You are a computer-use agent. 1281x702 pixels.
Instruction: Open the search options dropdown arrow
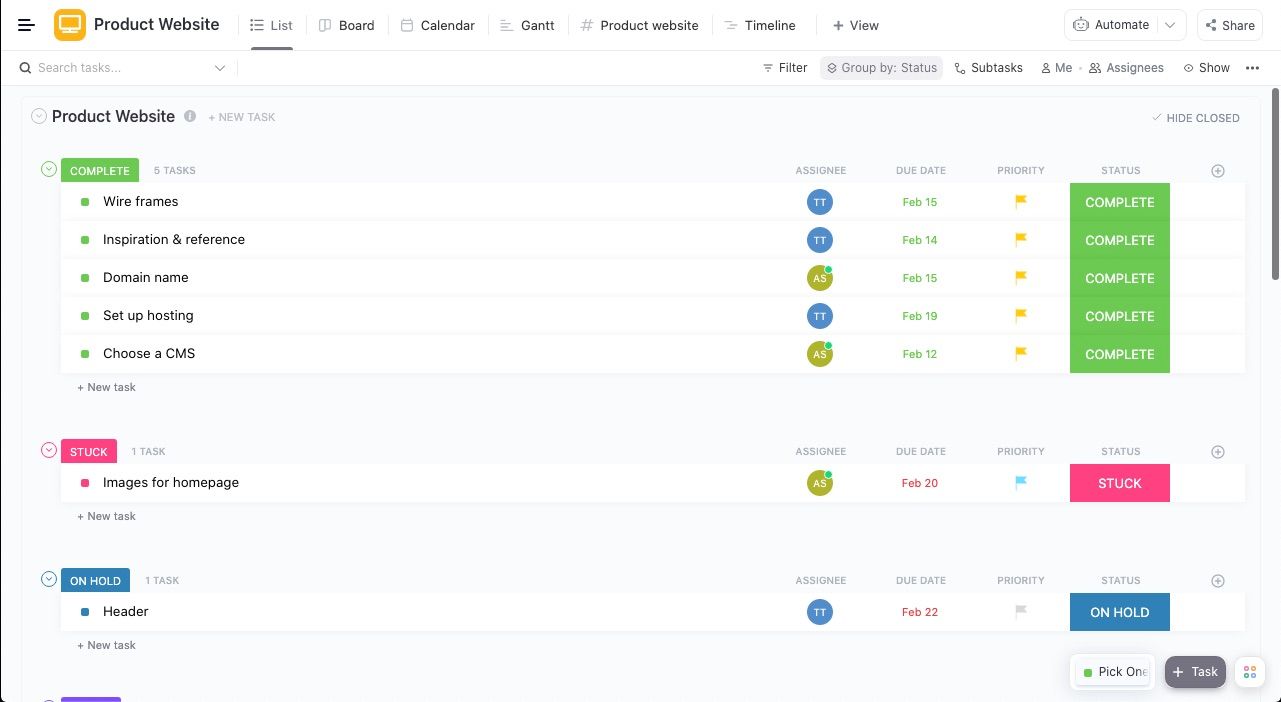220,68
